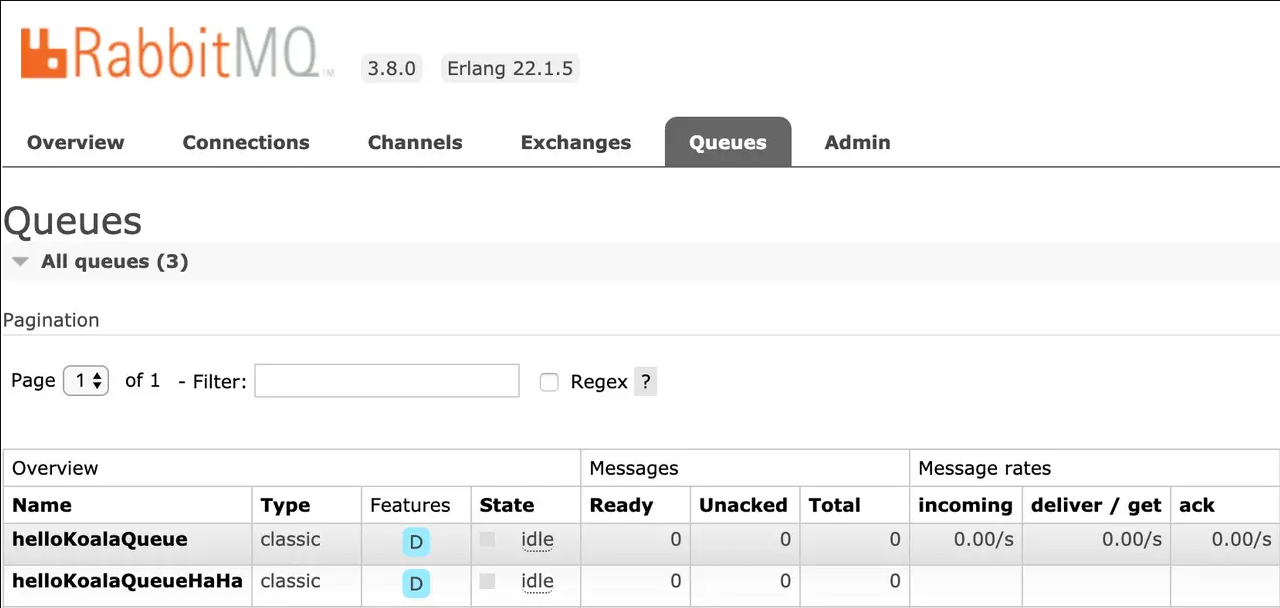Click the idle state of helloKoalaQueue
Screen dimensions: 1280x608
pyautogui.click(x=537, y=540)
